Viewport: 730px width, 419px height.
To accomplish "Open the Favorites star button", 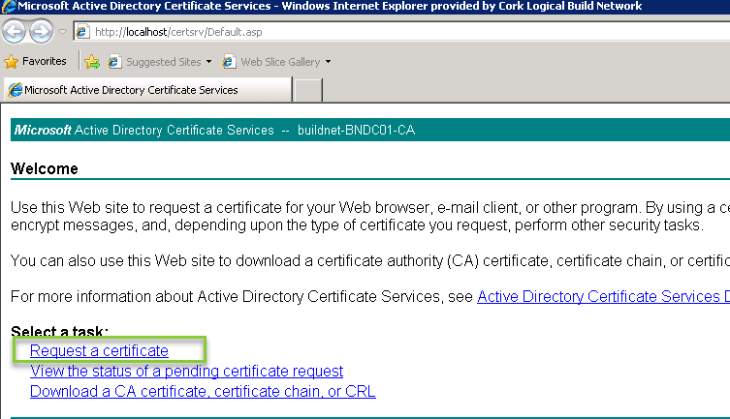I will pyautogui.click(x=36, y=61).
